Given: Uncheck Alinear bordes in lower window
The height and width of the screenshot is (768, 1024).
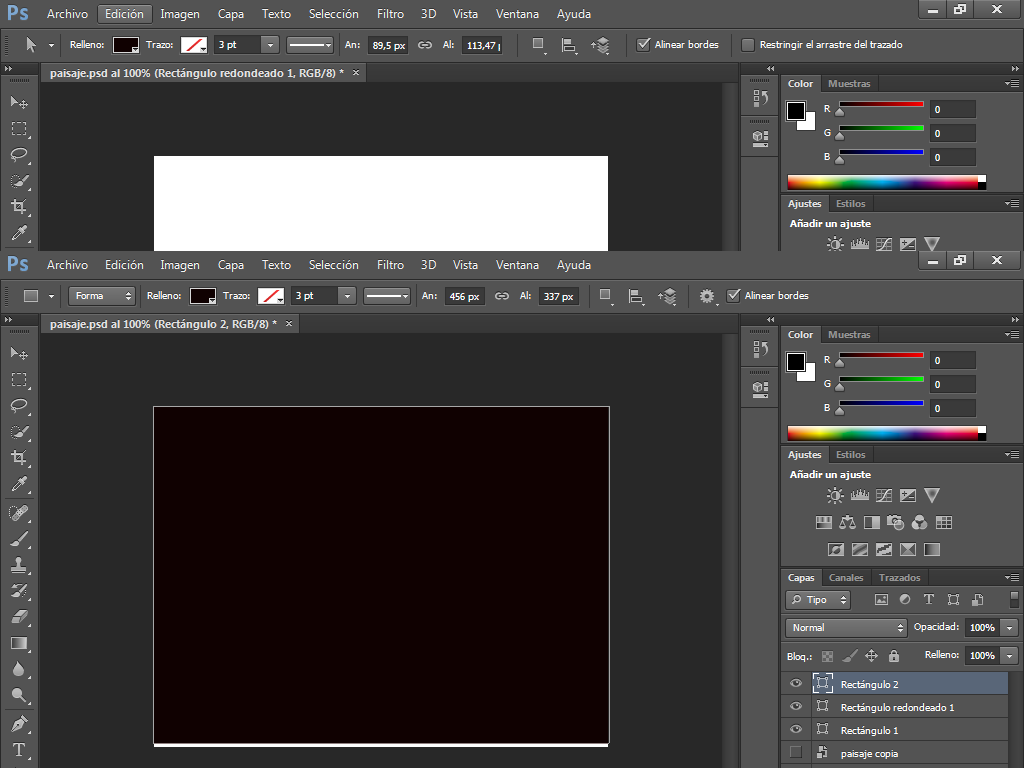Looking at the screenshot, I should point(734,295).
